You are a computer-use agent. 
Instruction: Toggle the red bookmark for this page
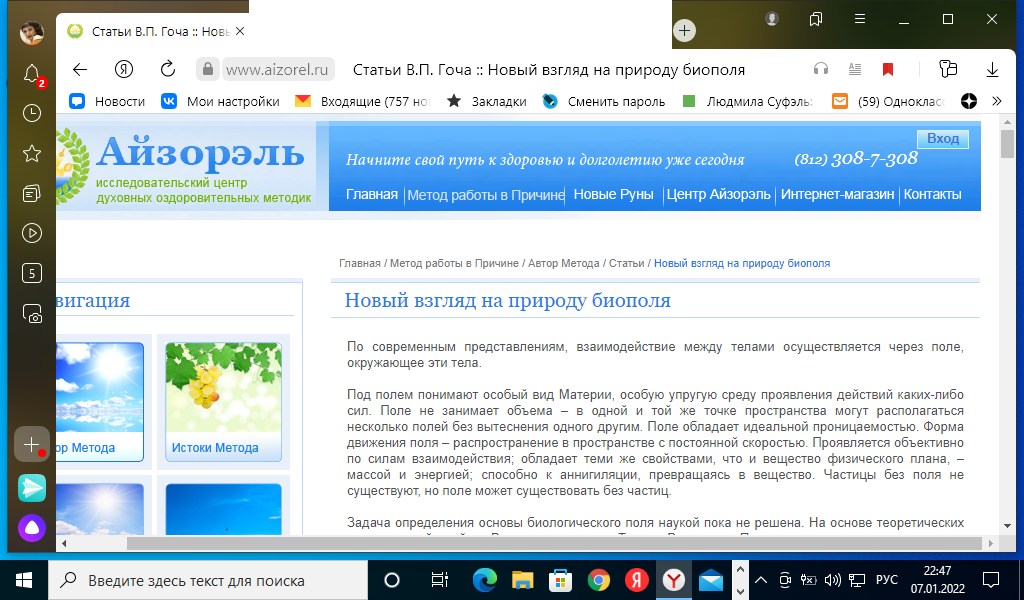pyautogui.click(x=887, y=69)
